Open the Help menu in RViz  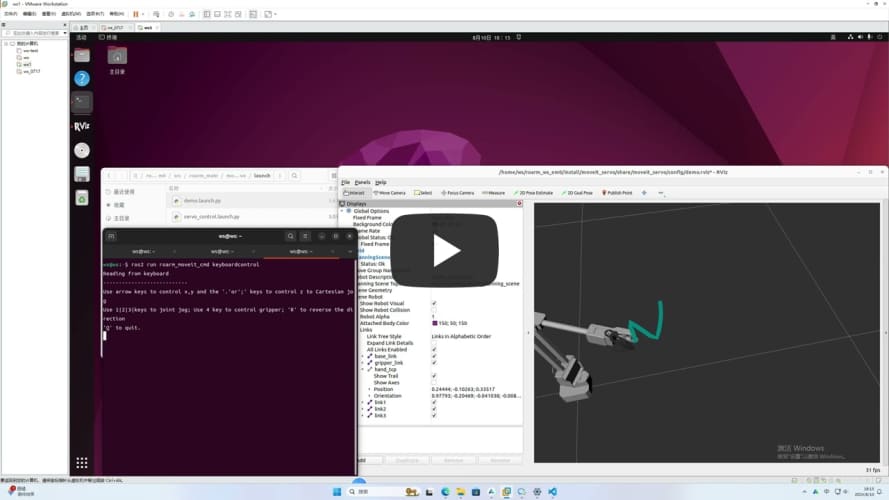pos(380,183)
